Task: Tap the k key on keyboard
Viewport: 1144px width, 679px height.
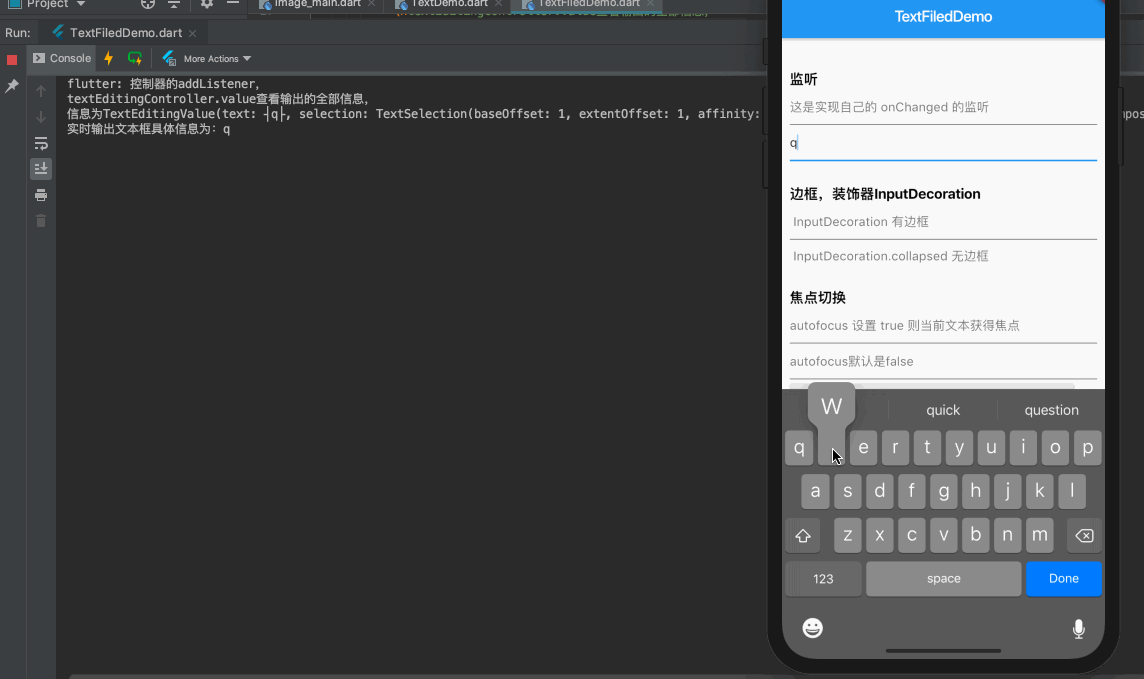Action: (1040, 492)
